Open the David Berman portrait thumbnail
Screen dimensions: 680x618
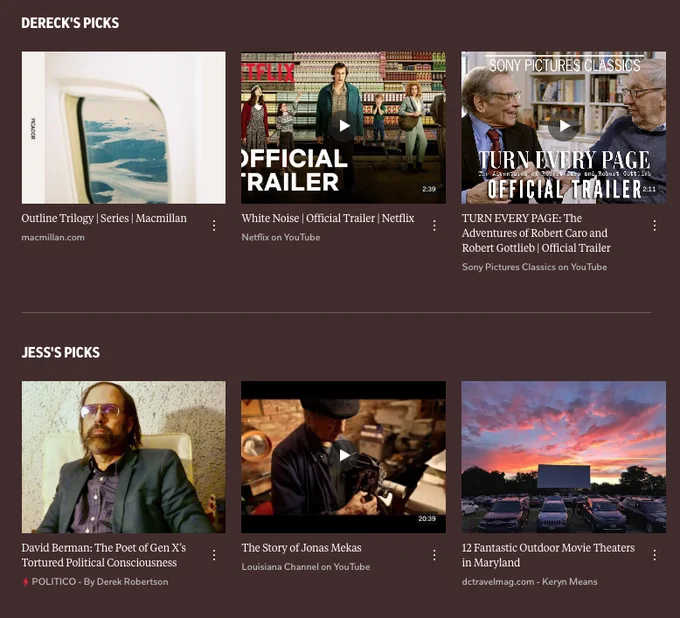124,457
